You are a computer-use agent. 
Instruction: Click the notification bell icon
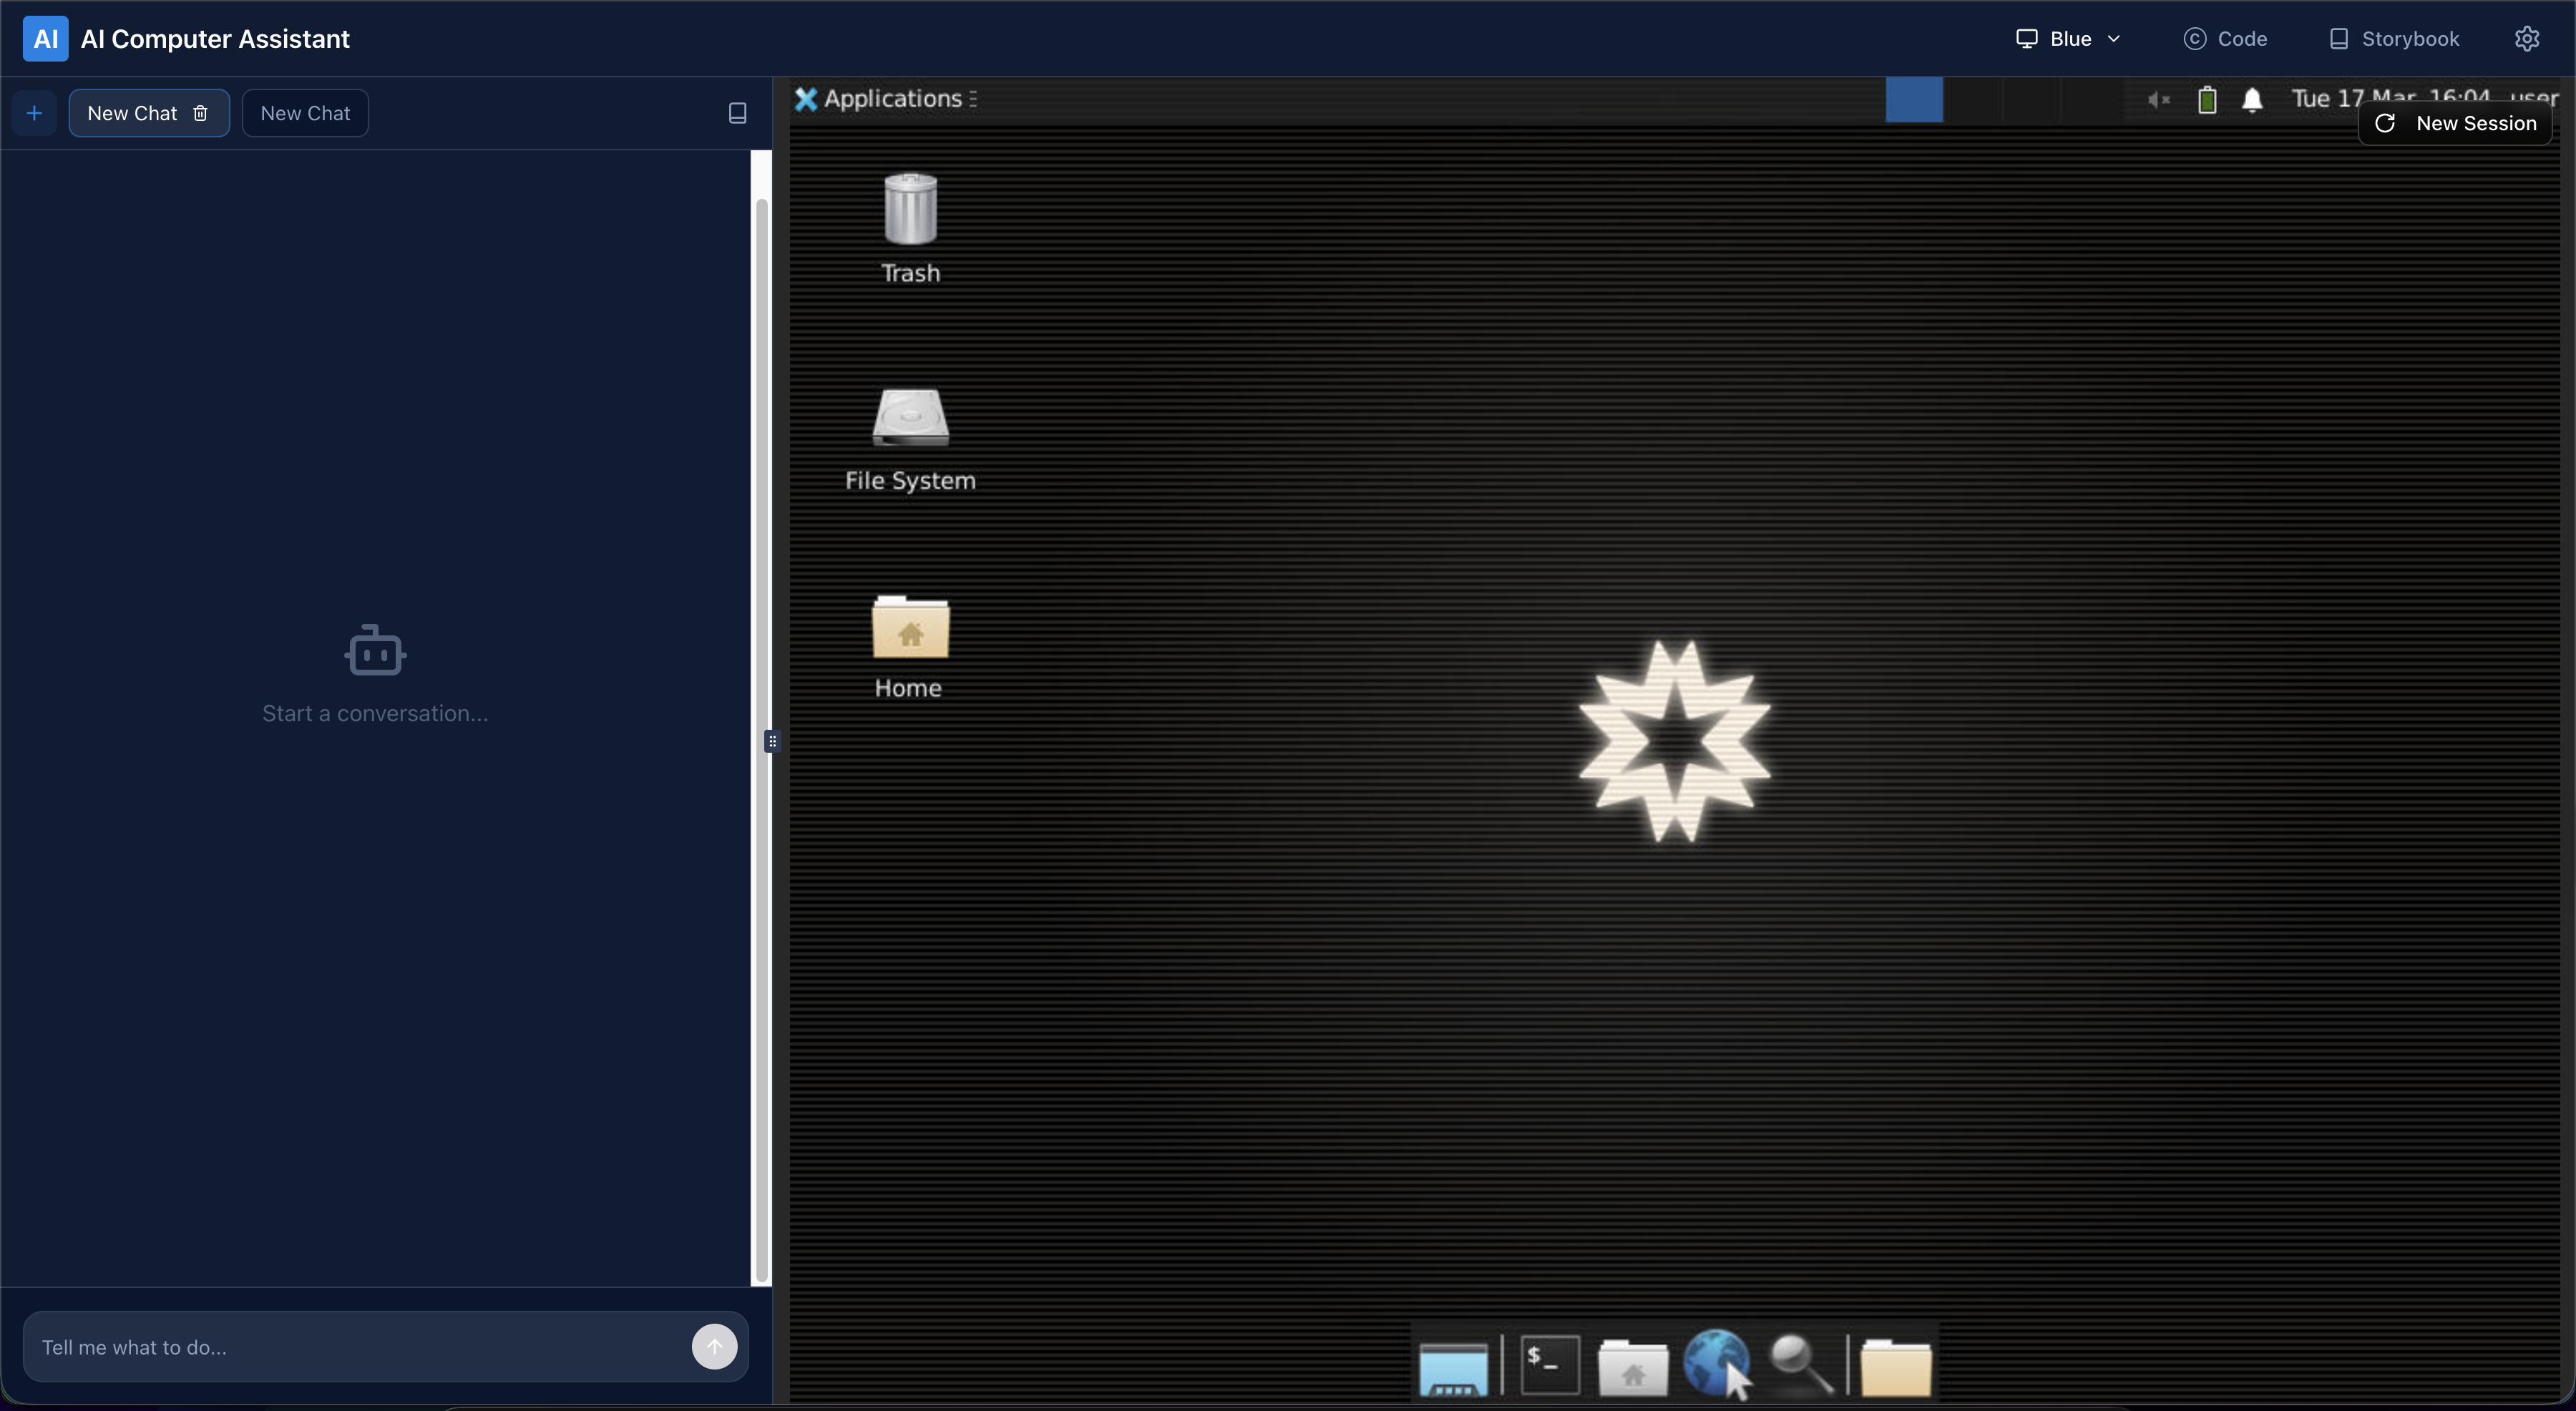click(x=2252, y=100)
